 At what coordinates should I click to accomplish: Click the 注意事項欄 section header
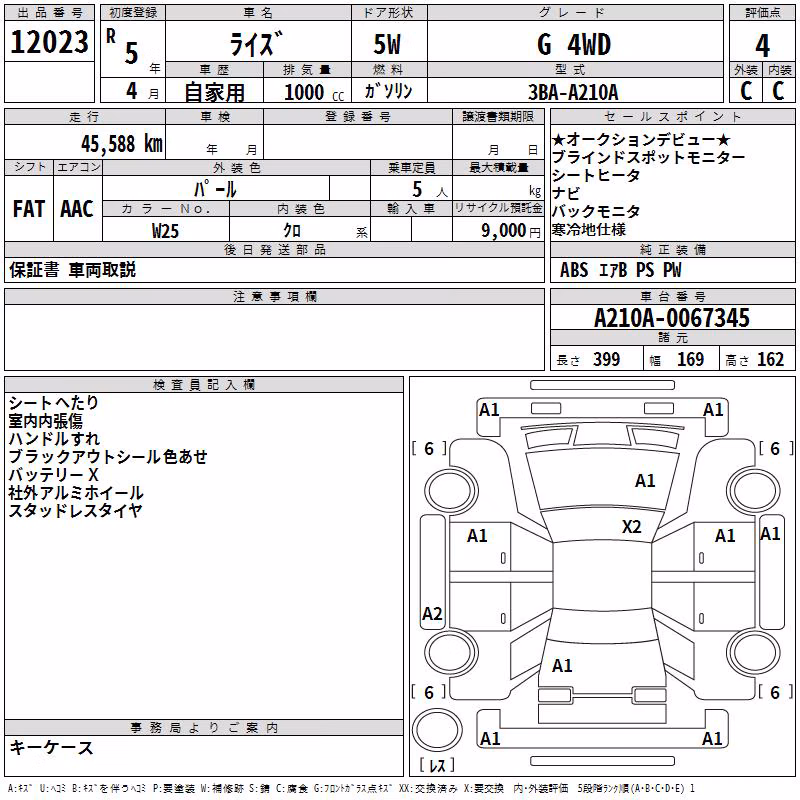275,296
